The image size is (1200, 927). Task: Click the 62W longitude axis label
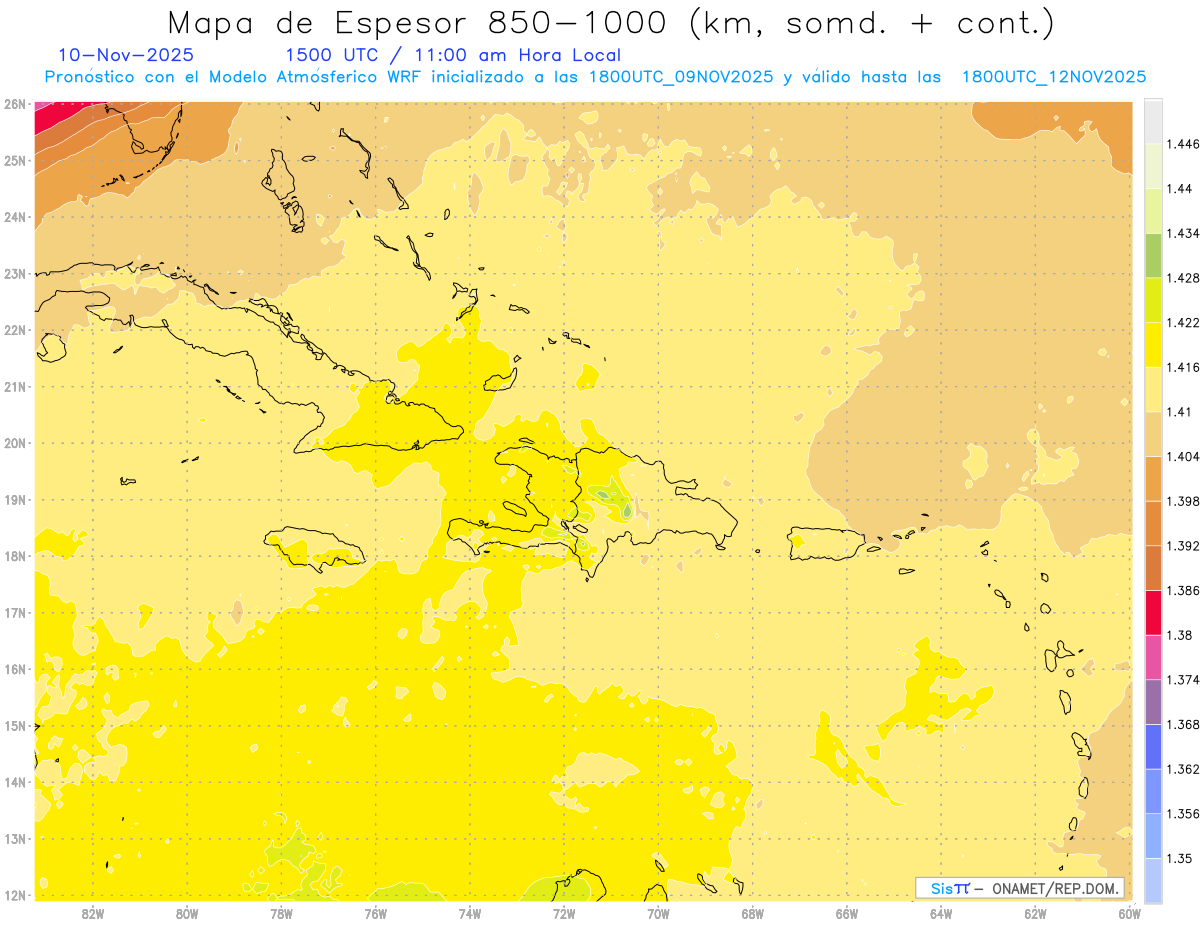[1035, 913]
